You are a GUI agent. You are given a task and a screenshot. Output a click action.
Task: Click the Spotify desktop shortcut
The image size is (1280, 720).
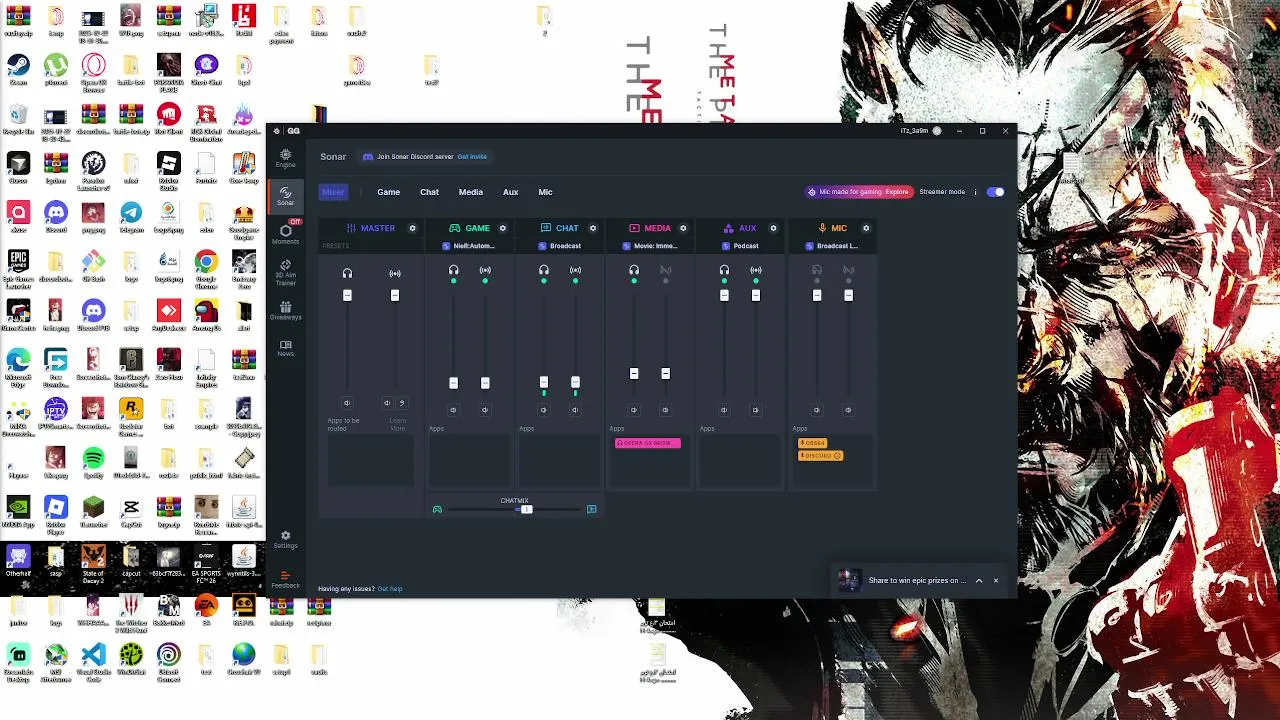pyautogui.click(x=93, y=460)
